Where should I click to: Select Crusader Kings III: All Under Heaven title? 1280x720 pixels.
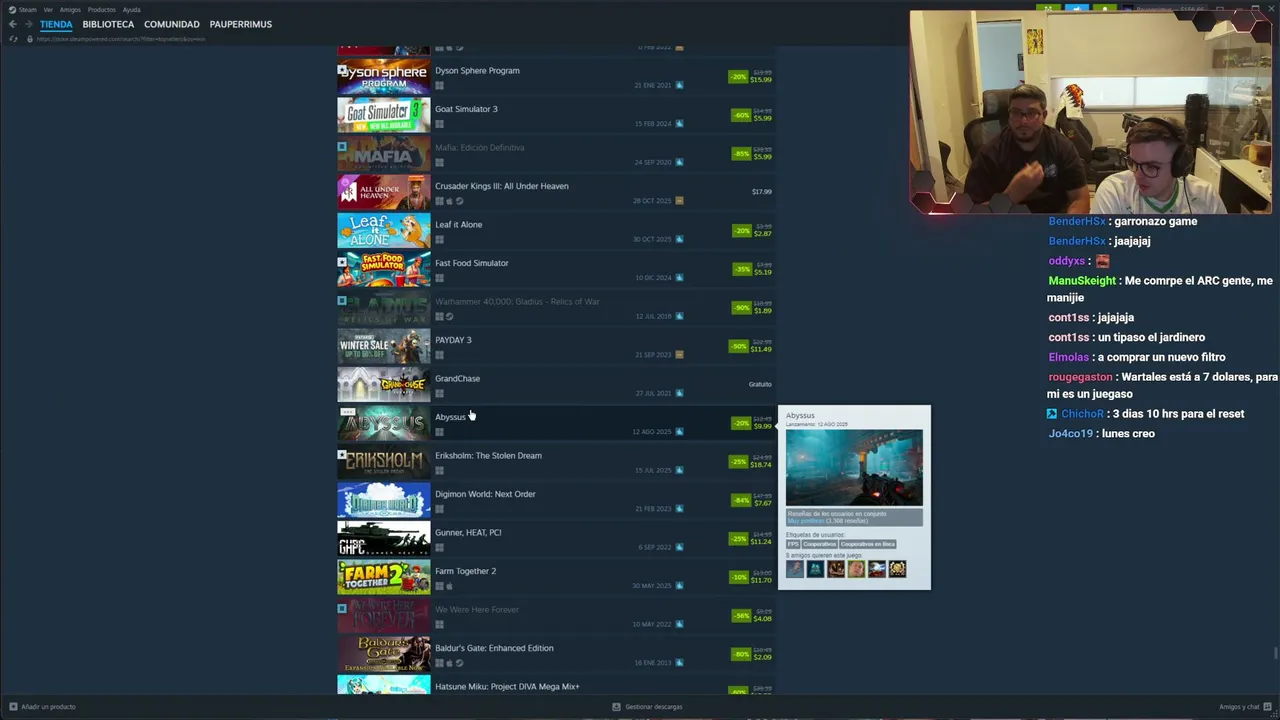click(x=502, y=186)
